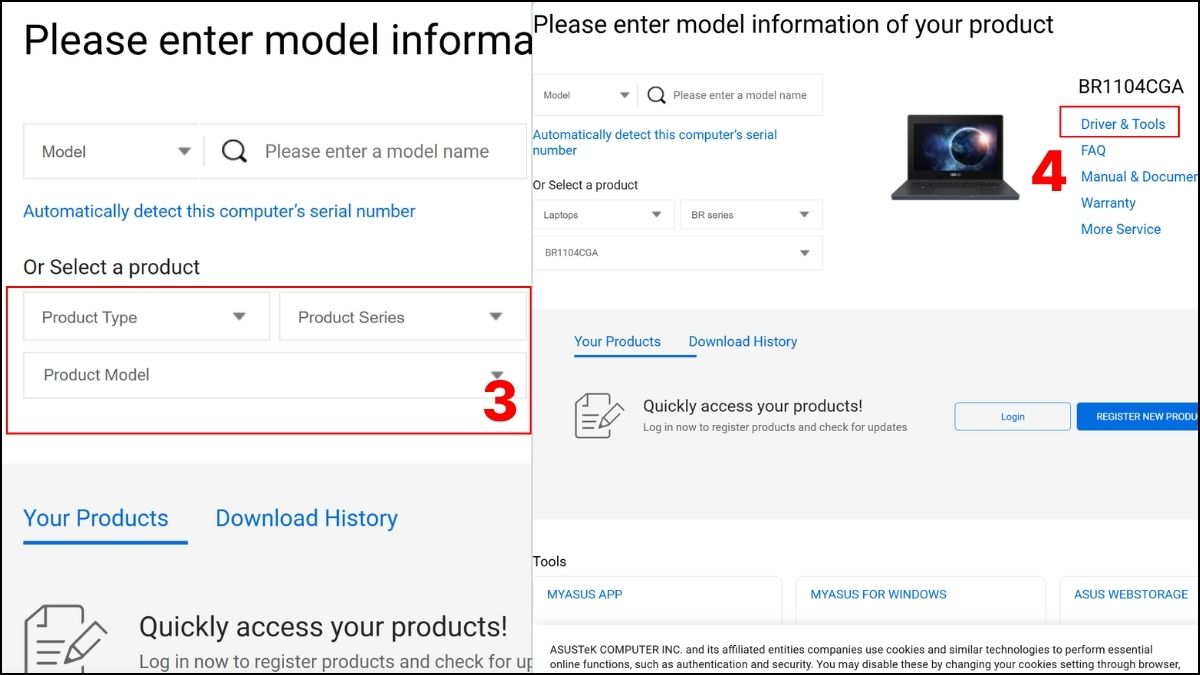Viewport: 1200px width, 675px height.
Task: Open Laptops product type dropdown
Action: [603, 215]
